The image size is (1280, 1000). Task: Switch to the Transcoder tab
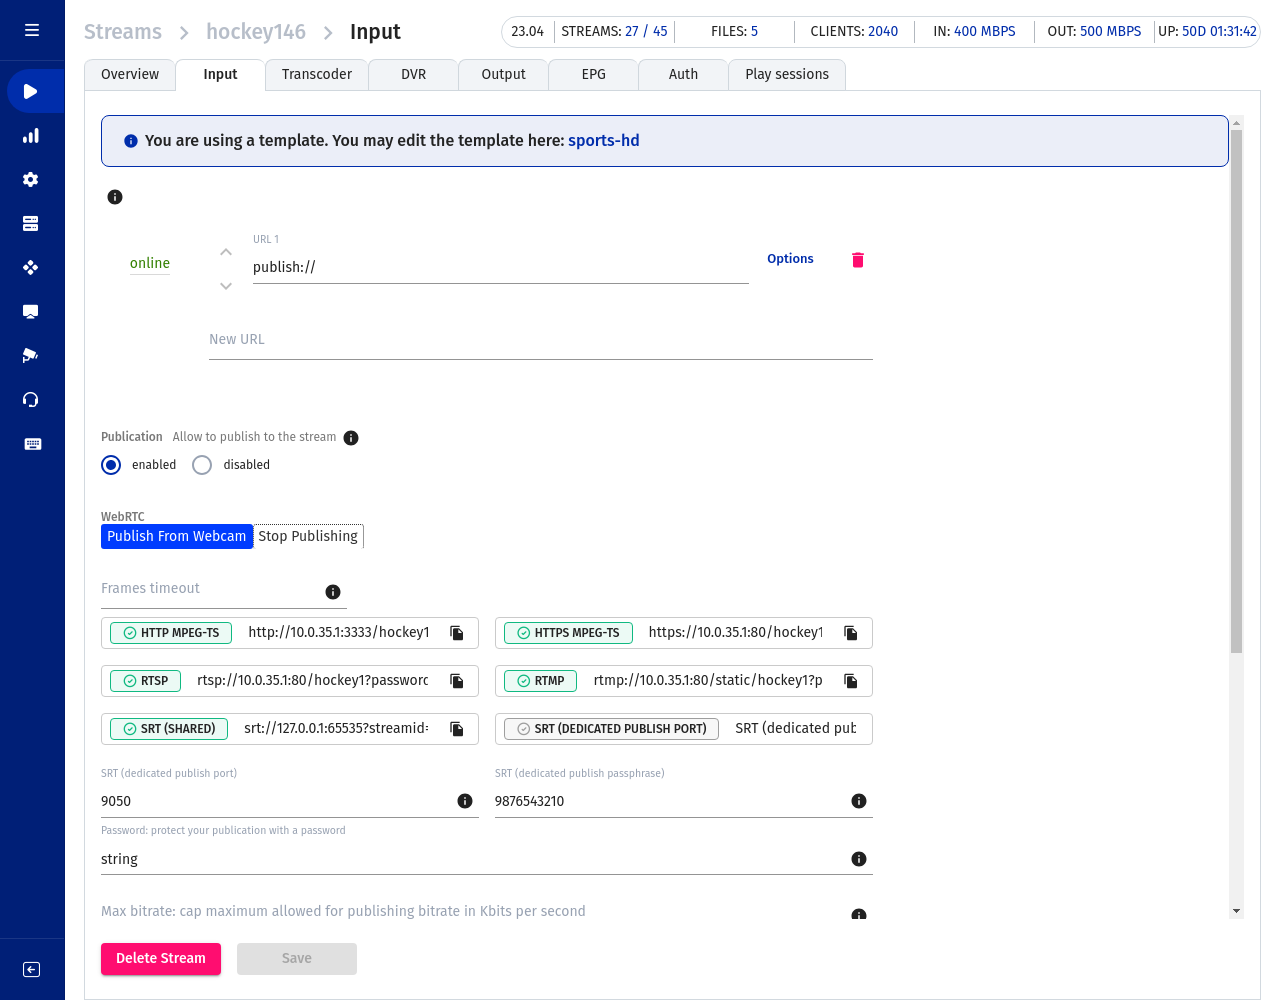tap(316, 75)
